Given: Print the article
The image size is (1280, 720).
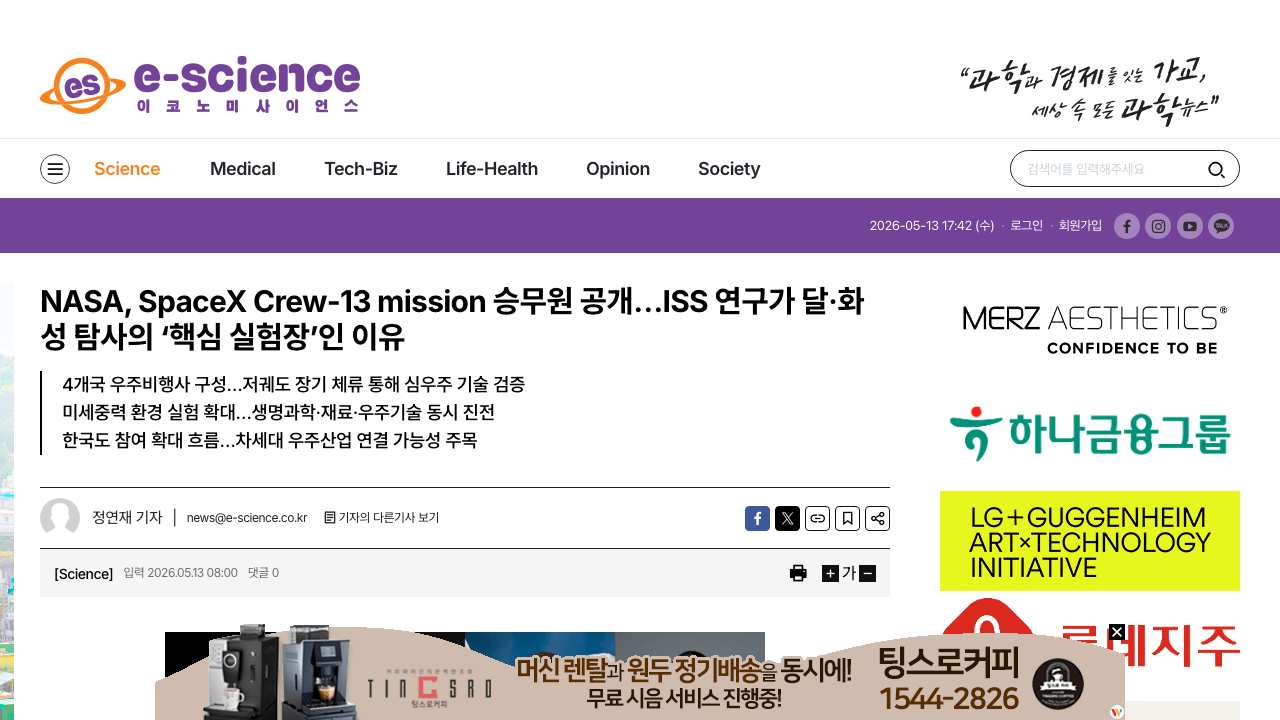Looking at the screenshot, I should click(x=798, y=573).
